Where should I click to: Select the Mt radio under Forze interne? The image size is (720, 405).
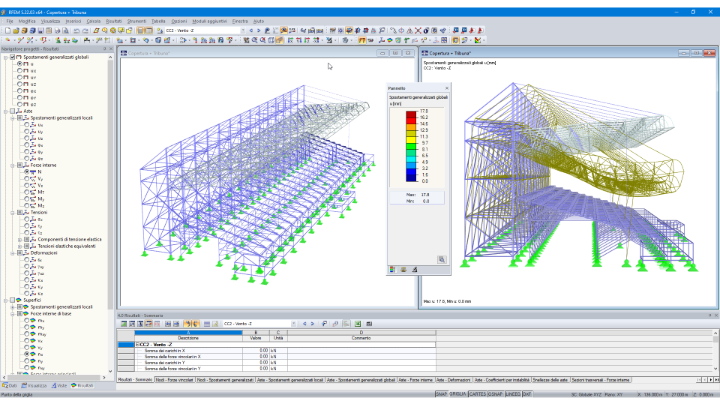(27, 192)
